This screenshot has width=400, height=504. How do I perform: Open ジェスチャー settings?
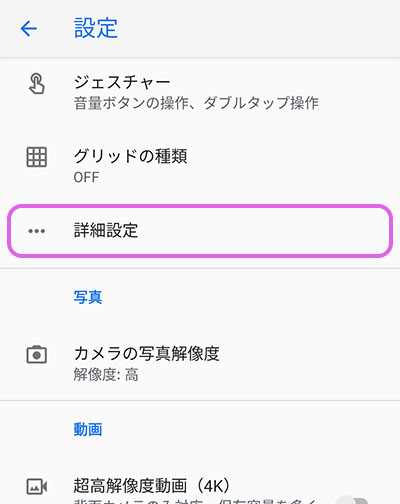(x=200, y=92)
